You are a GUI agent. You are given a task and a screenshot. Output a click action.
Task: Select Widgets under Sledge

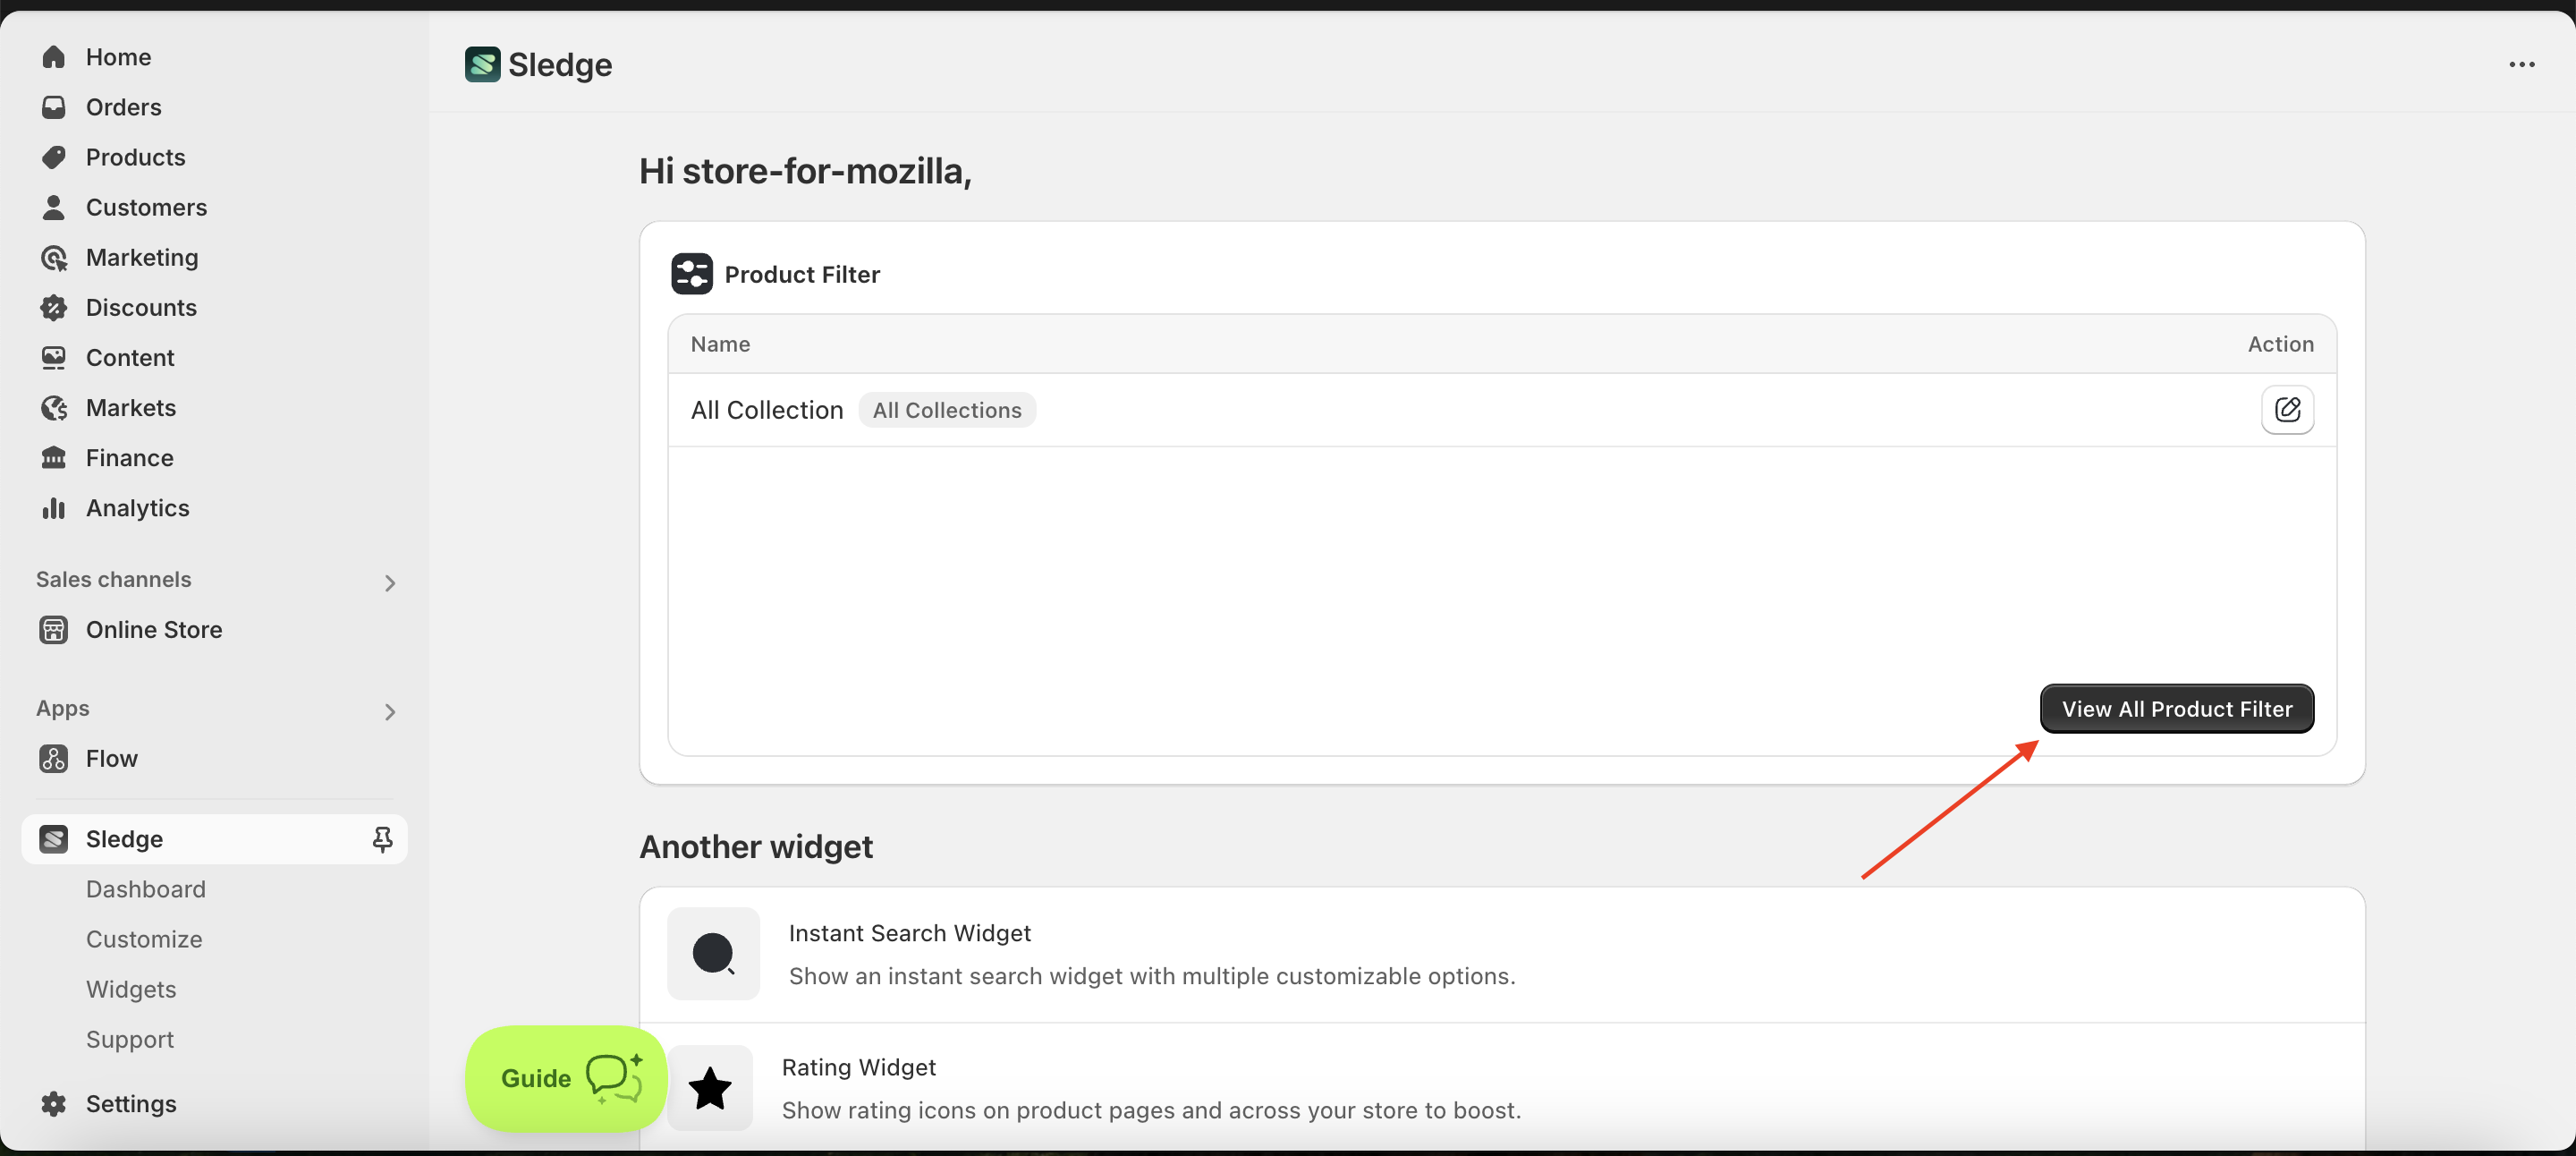tap(131, 989)
